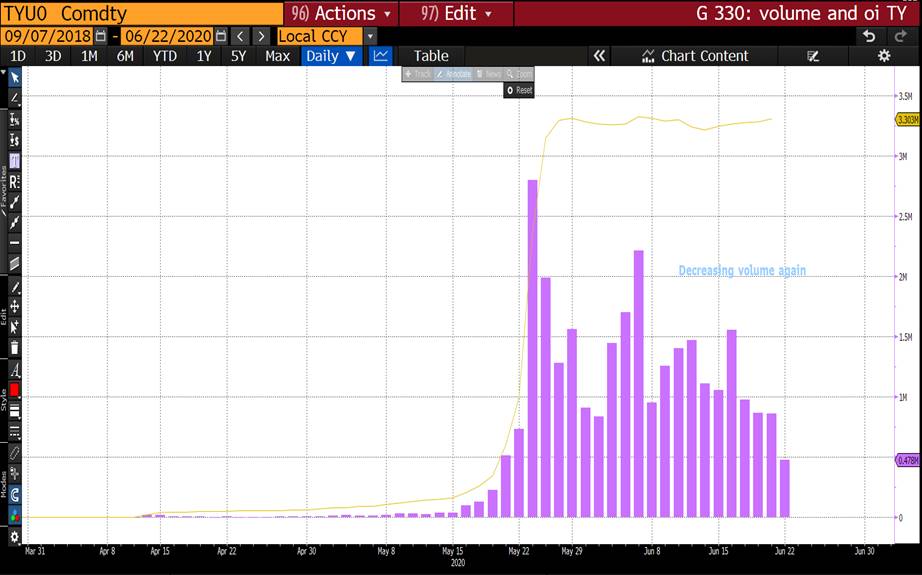Screen dimensions: 922x575
Task: Click the Track button in floating chart toolbar
Action: 418,74
